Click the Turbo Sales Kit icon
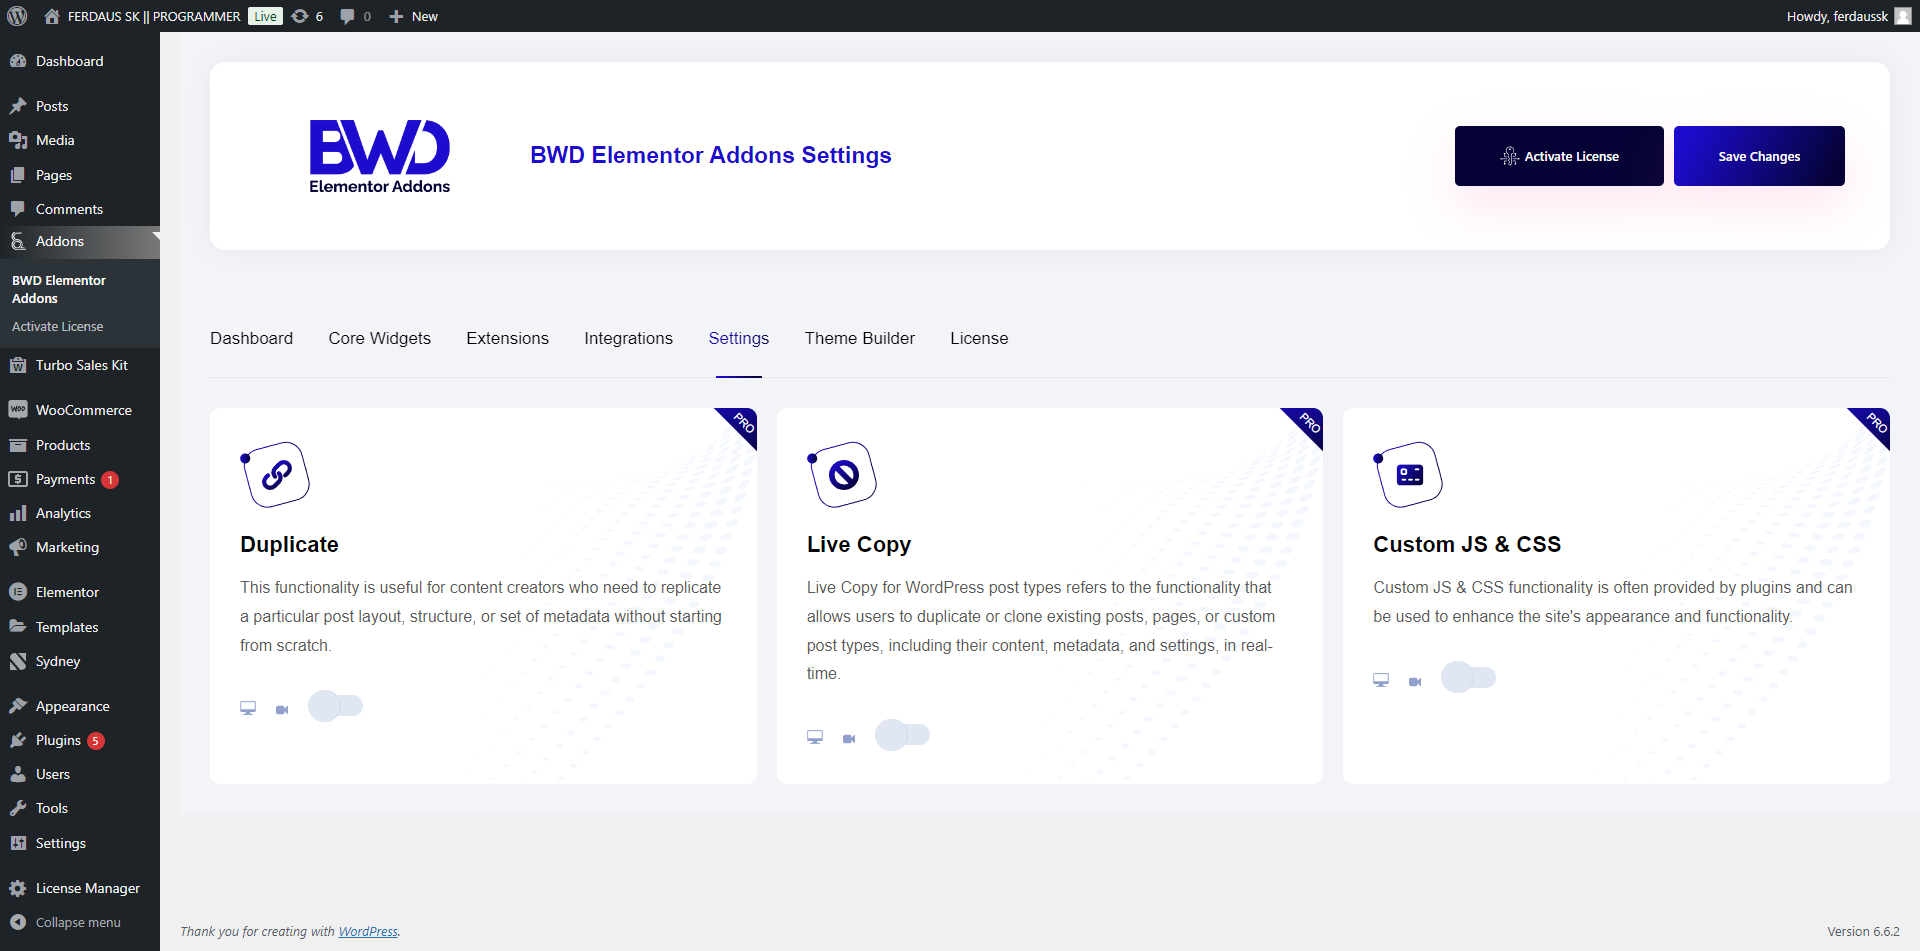Viewport: 1920px width, 951px height. 18,365
